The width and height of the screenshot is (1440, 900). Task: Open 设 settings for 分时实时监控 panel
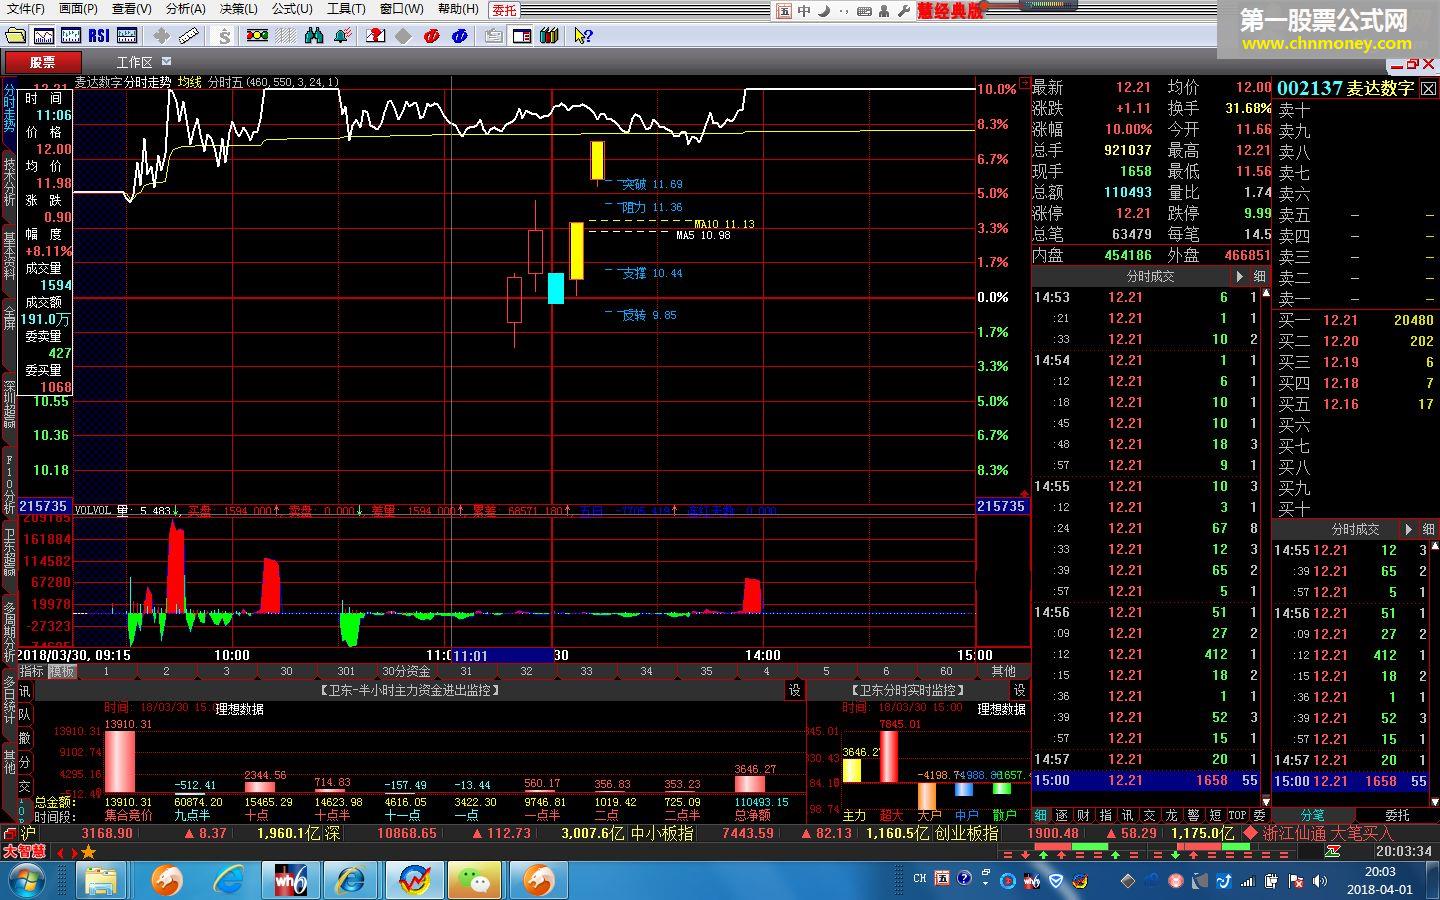[x=1020, y=690]
